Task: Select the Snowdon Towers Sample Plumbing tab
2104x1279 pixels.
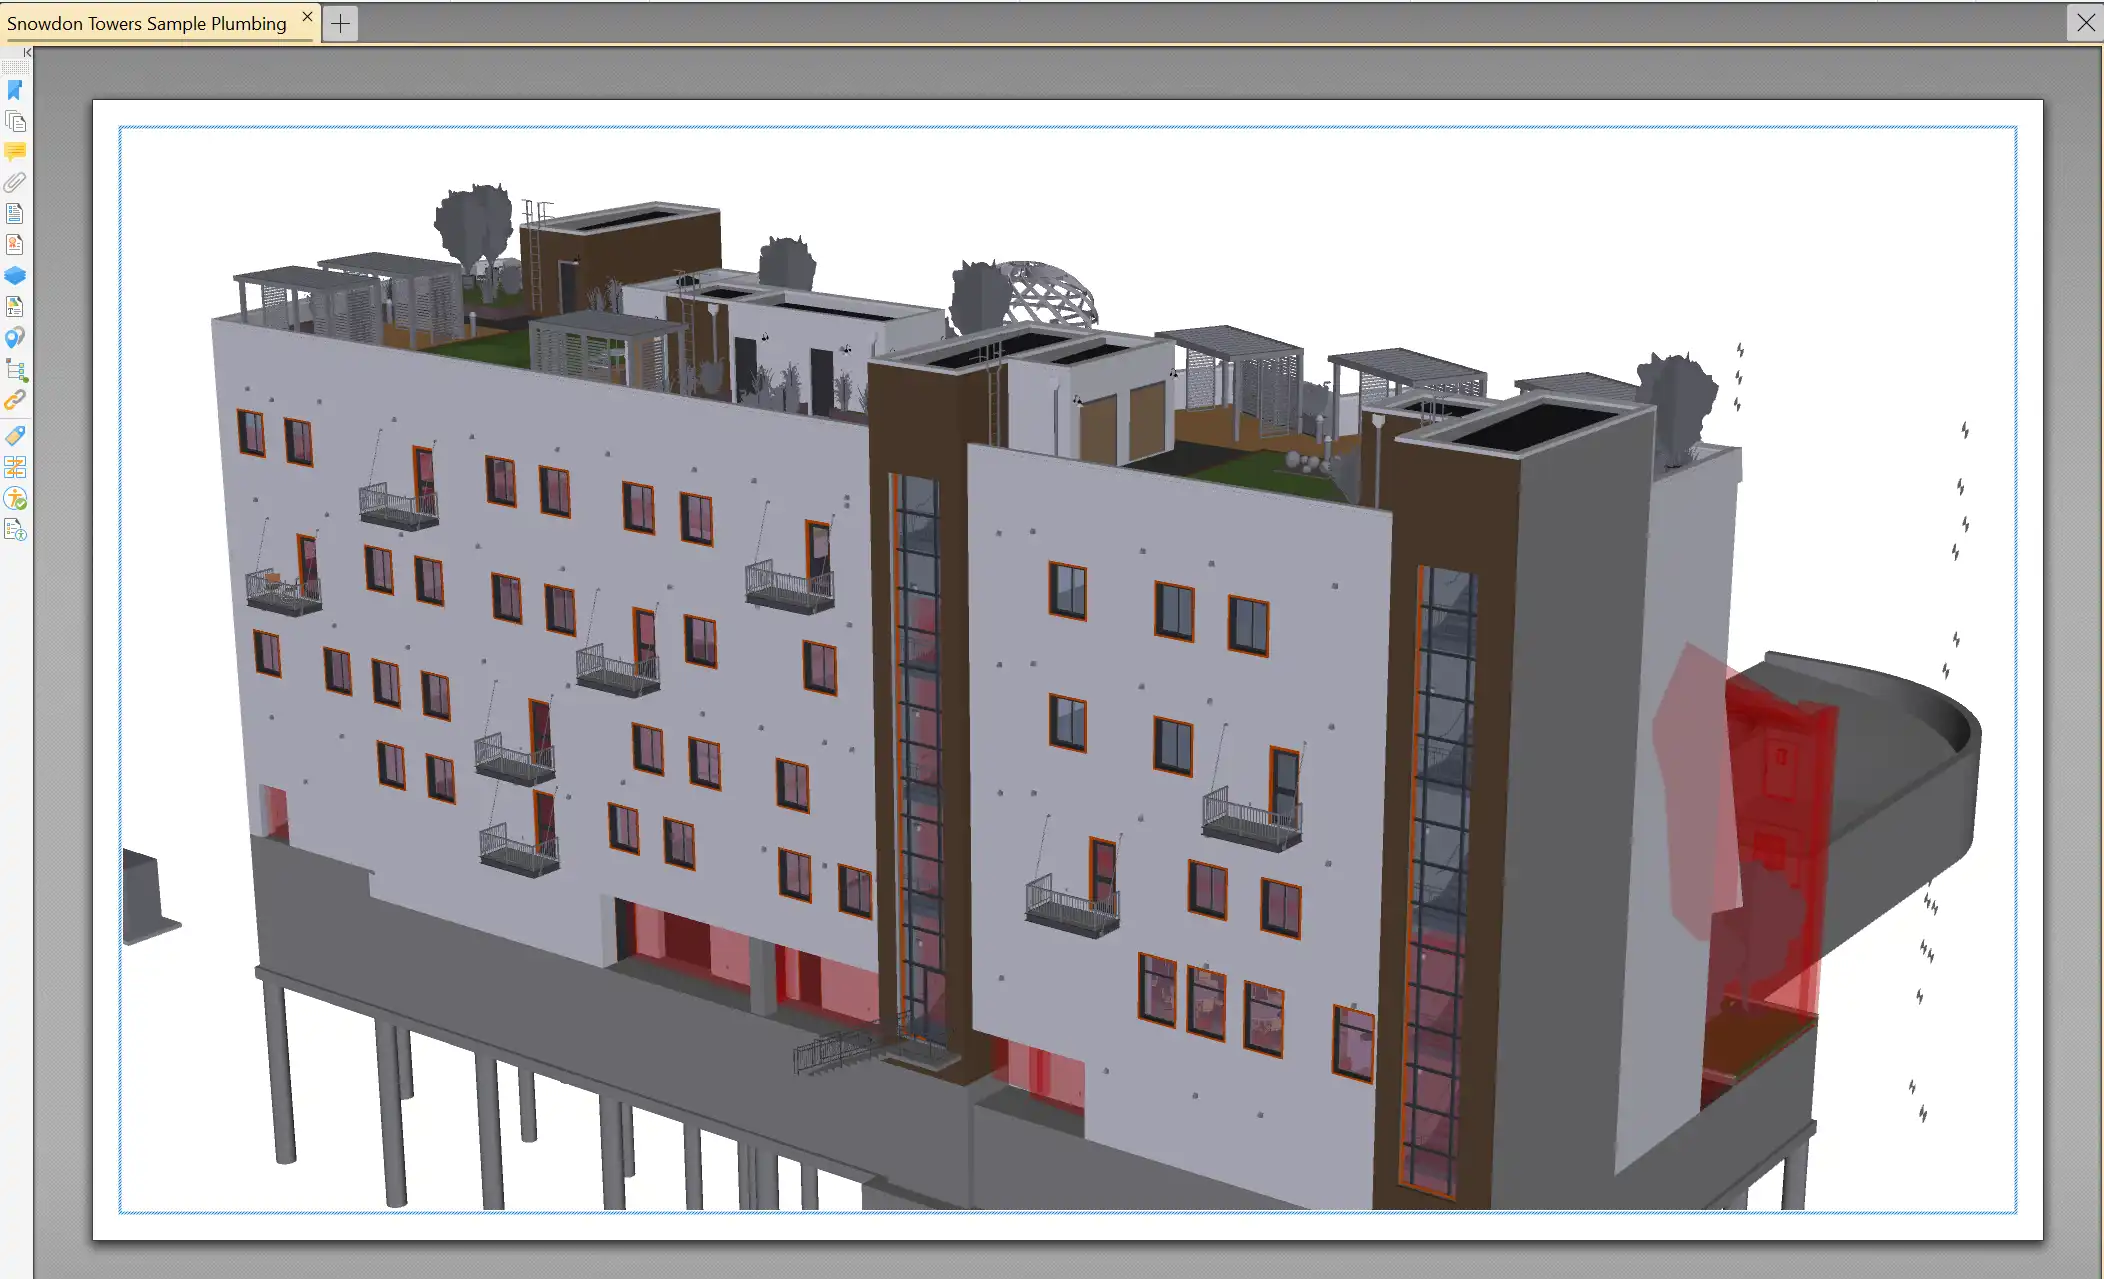Action: (147, 23)
